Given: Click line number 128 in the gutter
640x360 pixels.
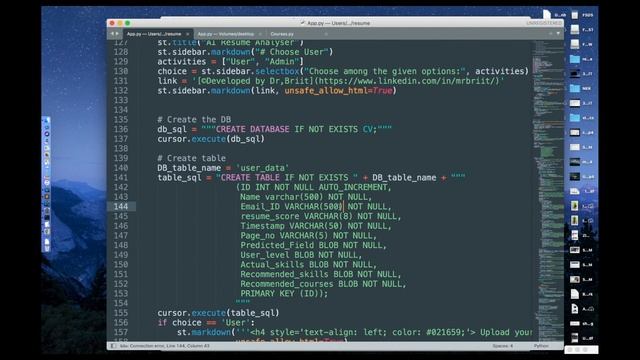Looking at the screenshot, I should (121, 52).
